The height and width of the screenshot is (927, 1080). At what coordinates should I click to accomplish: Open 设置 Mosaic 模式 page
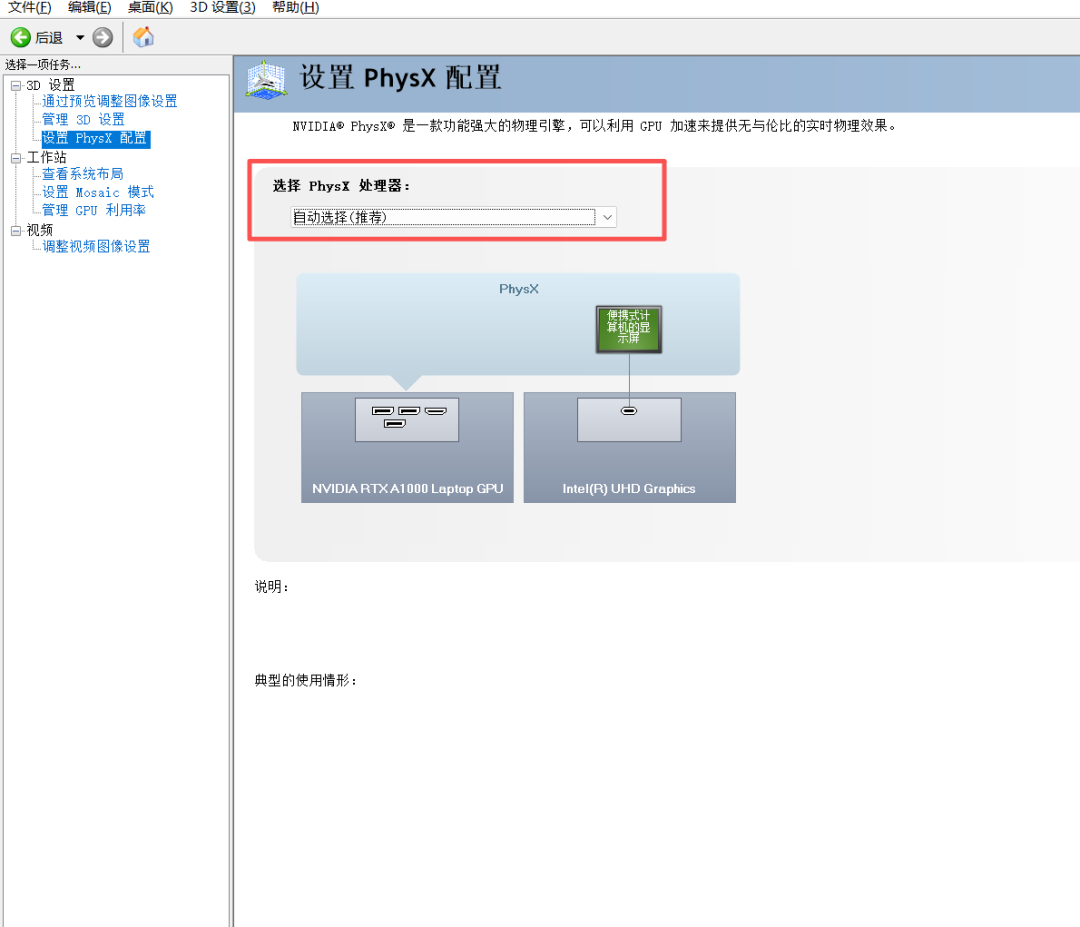coord(98,192)
